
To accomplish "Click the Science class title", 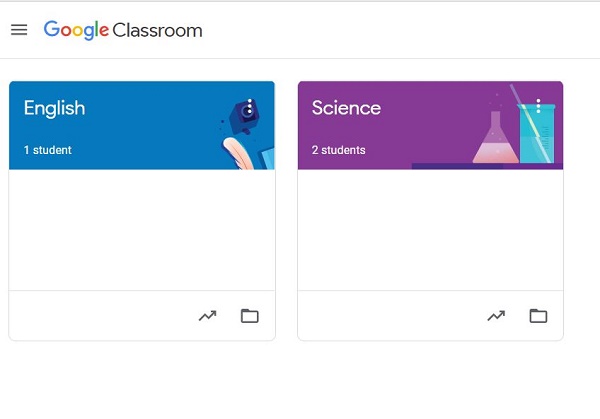I will [x=346, y=108].
